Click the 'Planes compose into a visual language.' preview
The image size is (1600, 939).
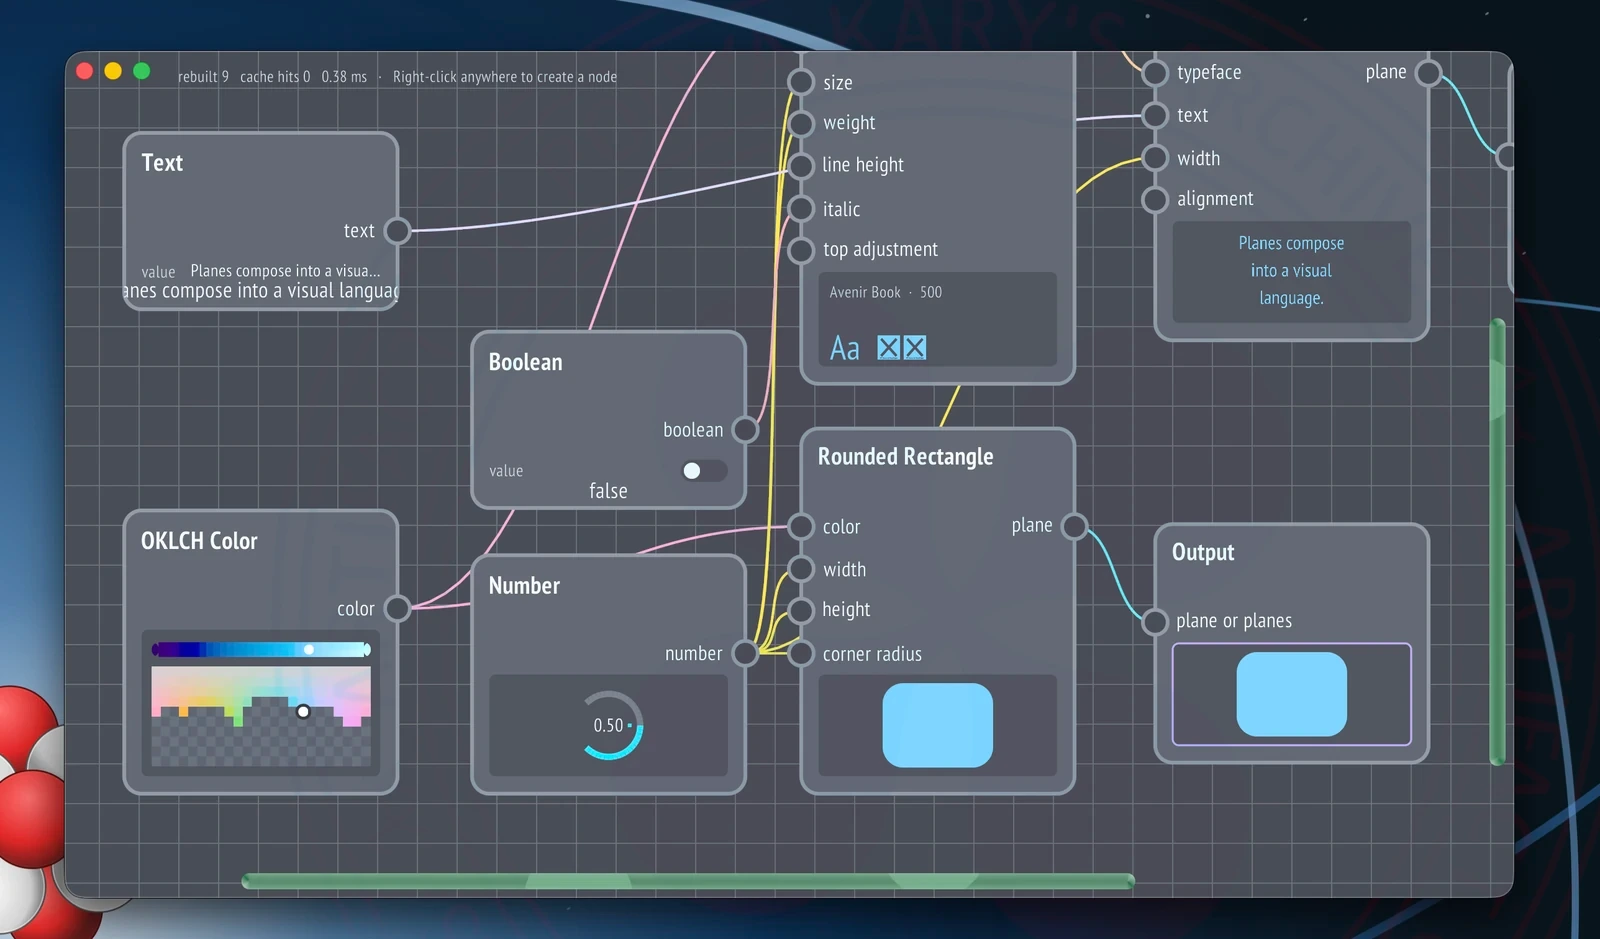coord(1291,271)
